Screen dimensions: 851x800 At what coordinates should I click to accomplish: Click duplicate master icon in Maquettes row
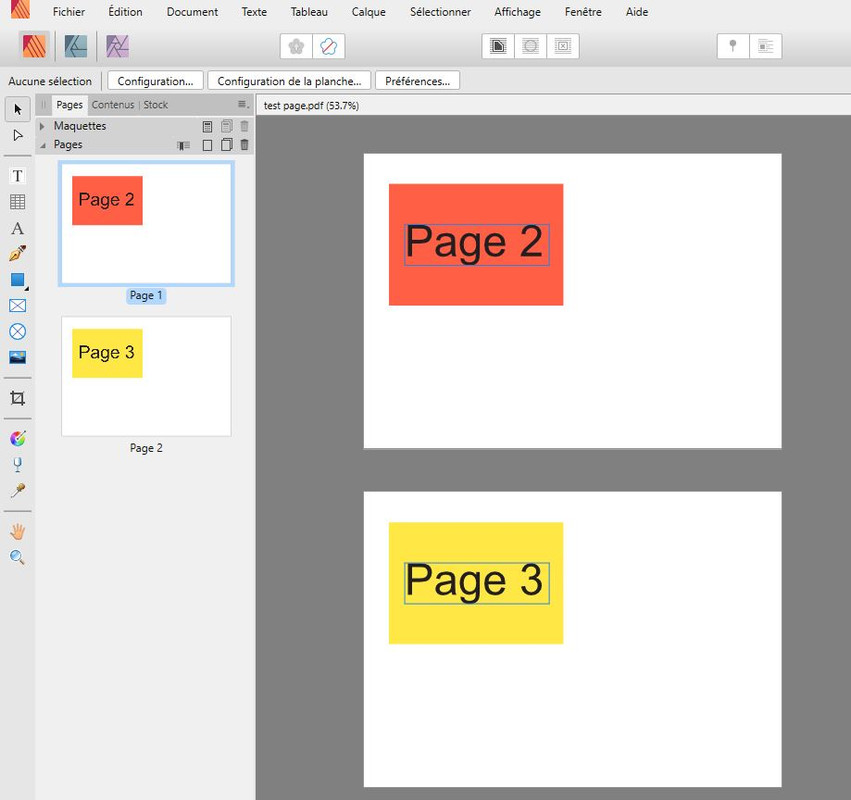point(226,126)
